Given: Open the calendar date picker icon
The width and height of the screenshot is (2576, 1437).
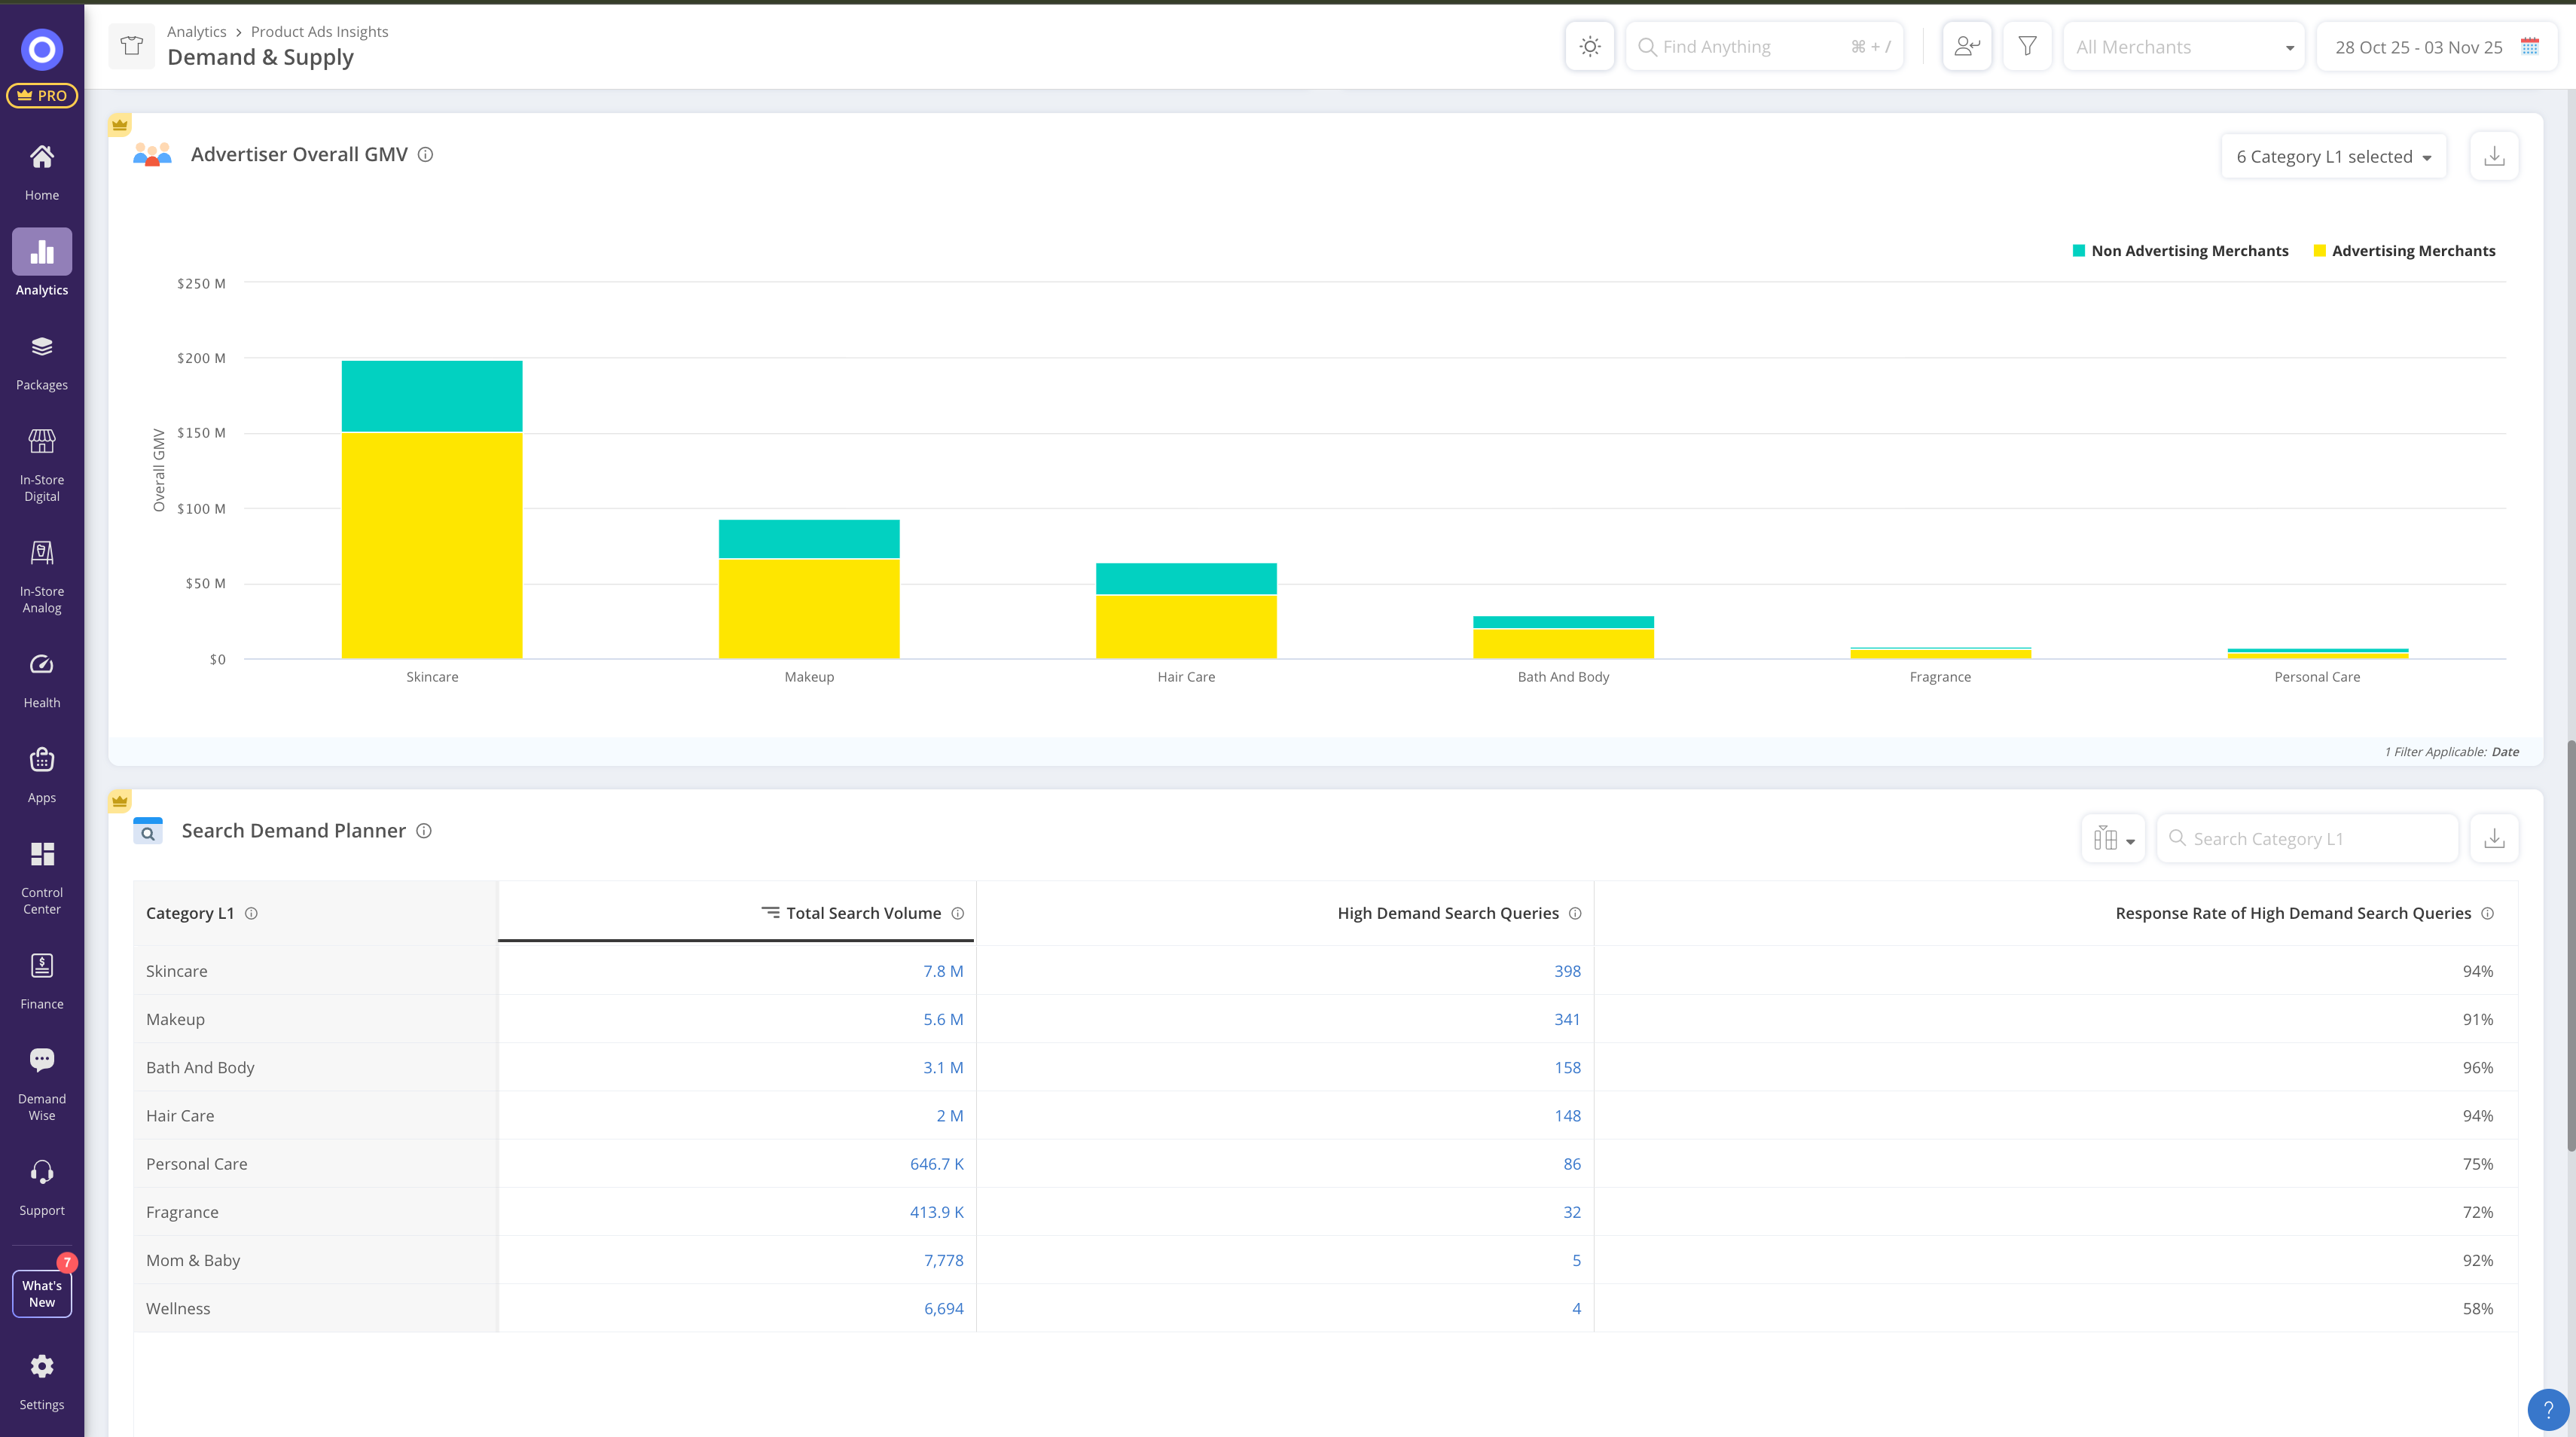Looking at the screenshot, I should 2530,47.
